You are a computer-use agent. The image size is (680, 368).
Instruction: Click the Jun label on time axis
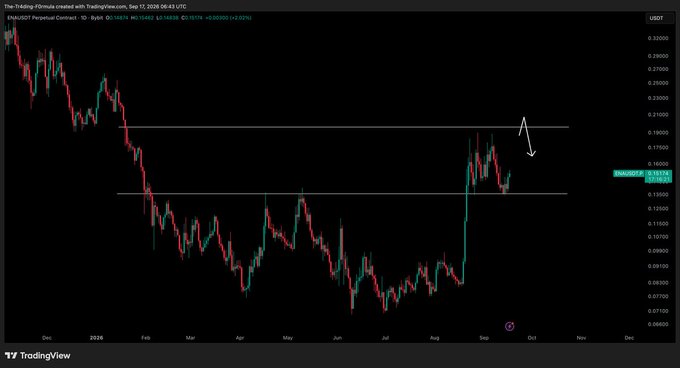(337, 338)
